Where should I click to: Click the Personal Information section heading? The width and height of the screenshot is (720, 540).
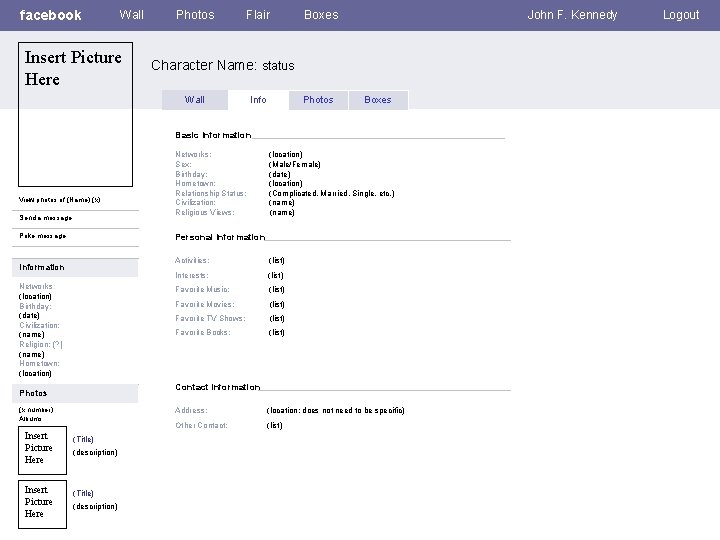tap(220, 237)
